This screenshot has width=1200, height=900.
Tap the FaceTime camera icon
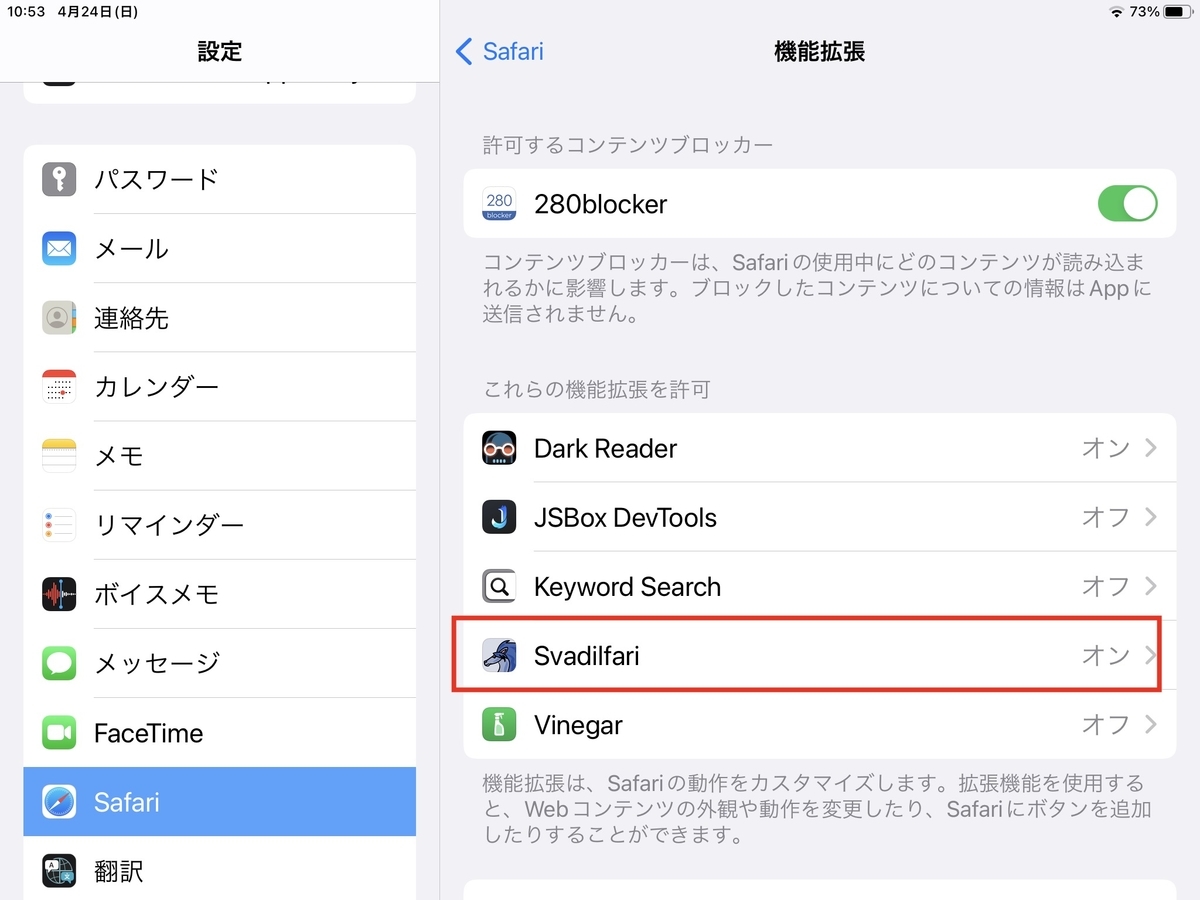[59, 733]
